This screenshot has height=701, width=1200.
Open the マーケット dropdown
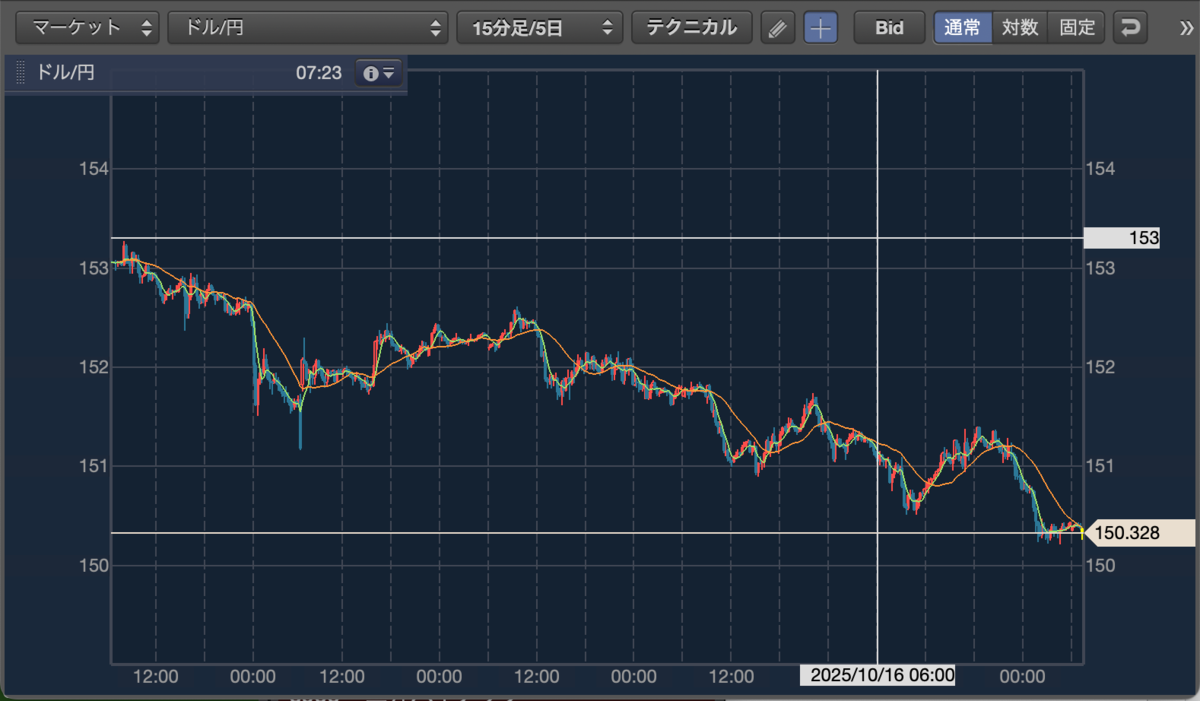[89, 28]
